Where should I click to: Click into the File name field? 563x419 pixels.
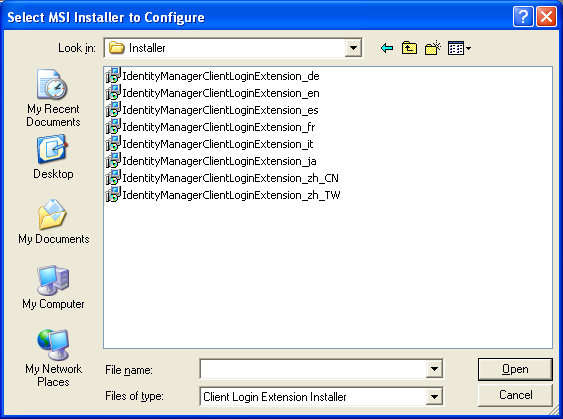pos(313,369)
